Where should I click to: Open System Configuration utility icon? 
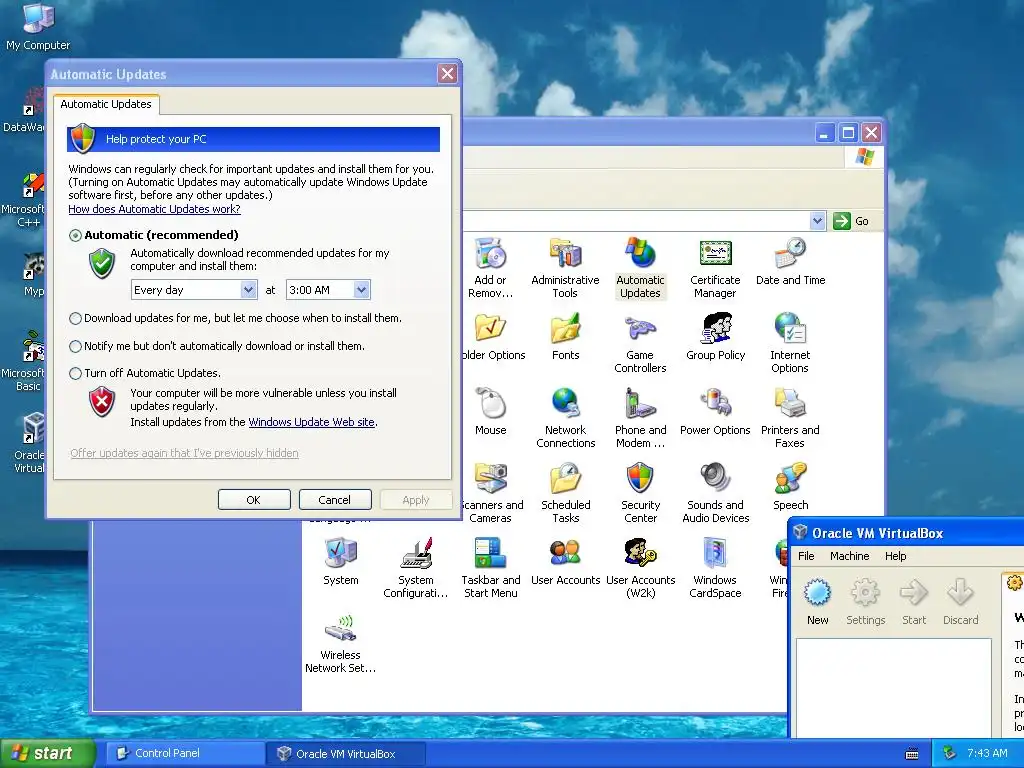click(x=415, y=568)
